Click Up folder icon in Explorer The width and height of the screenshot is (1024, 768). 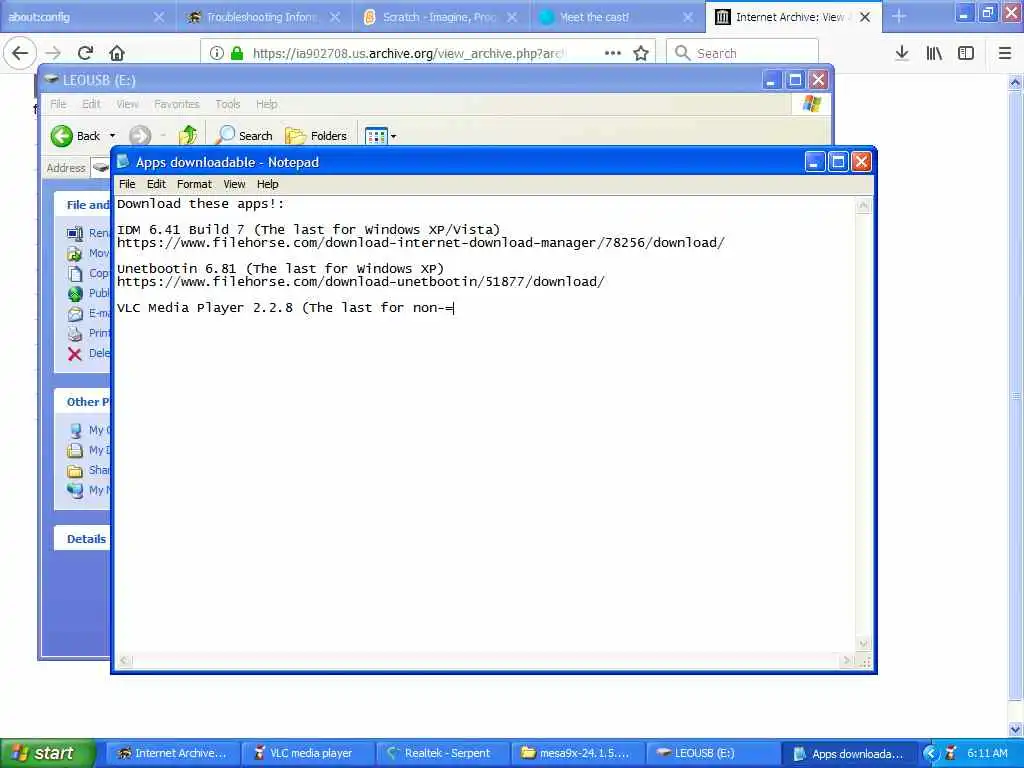[x=188, y=135]
